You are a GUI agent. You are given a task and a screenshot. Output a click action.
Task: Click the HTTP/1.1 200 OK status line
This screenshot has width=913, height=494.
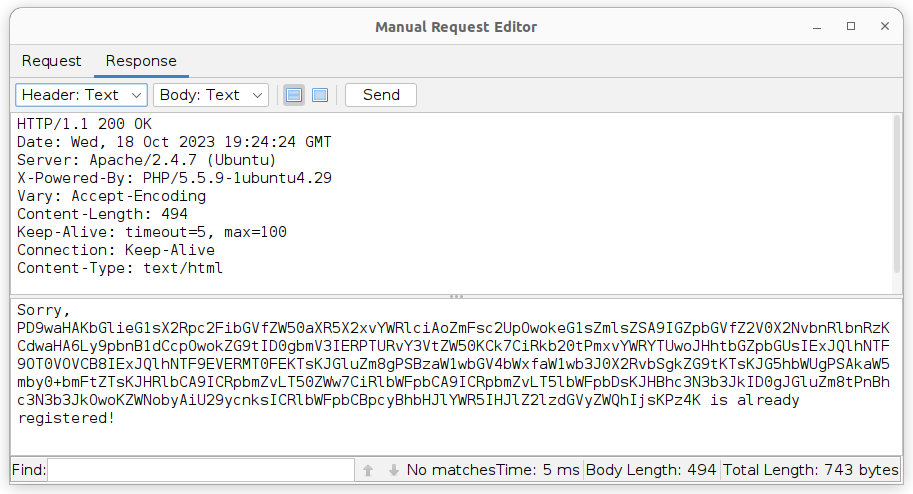tap(85, 125)
